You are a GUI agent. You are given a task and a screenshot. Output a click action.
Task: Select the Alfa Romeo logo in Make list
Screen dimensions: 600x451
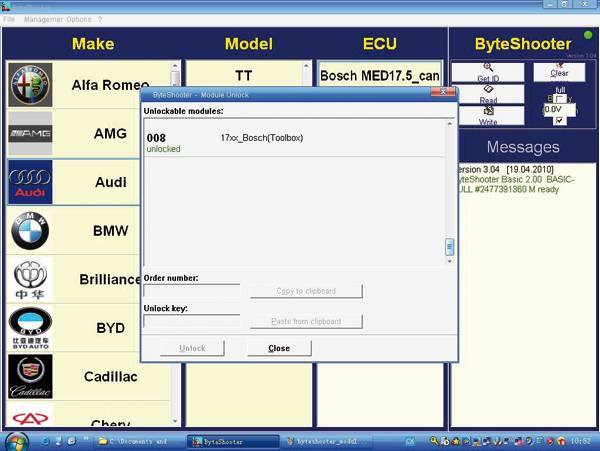pos(30,85)
